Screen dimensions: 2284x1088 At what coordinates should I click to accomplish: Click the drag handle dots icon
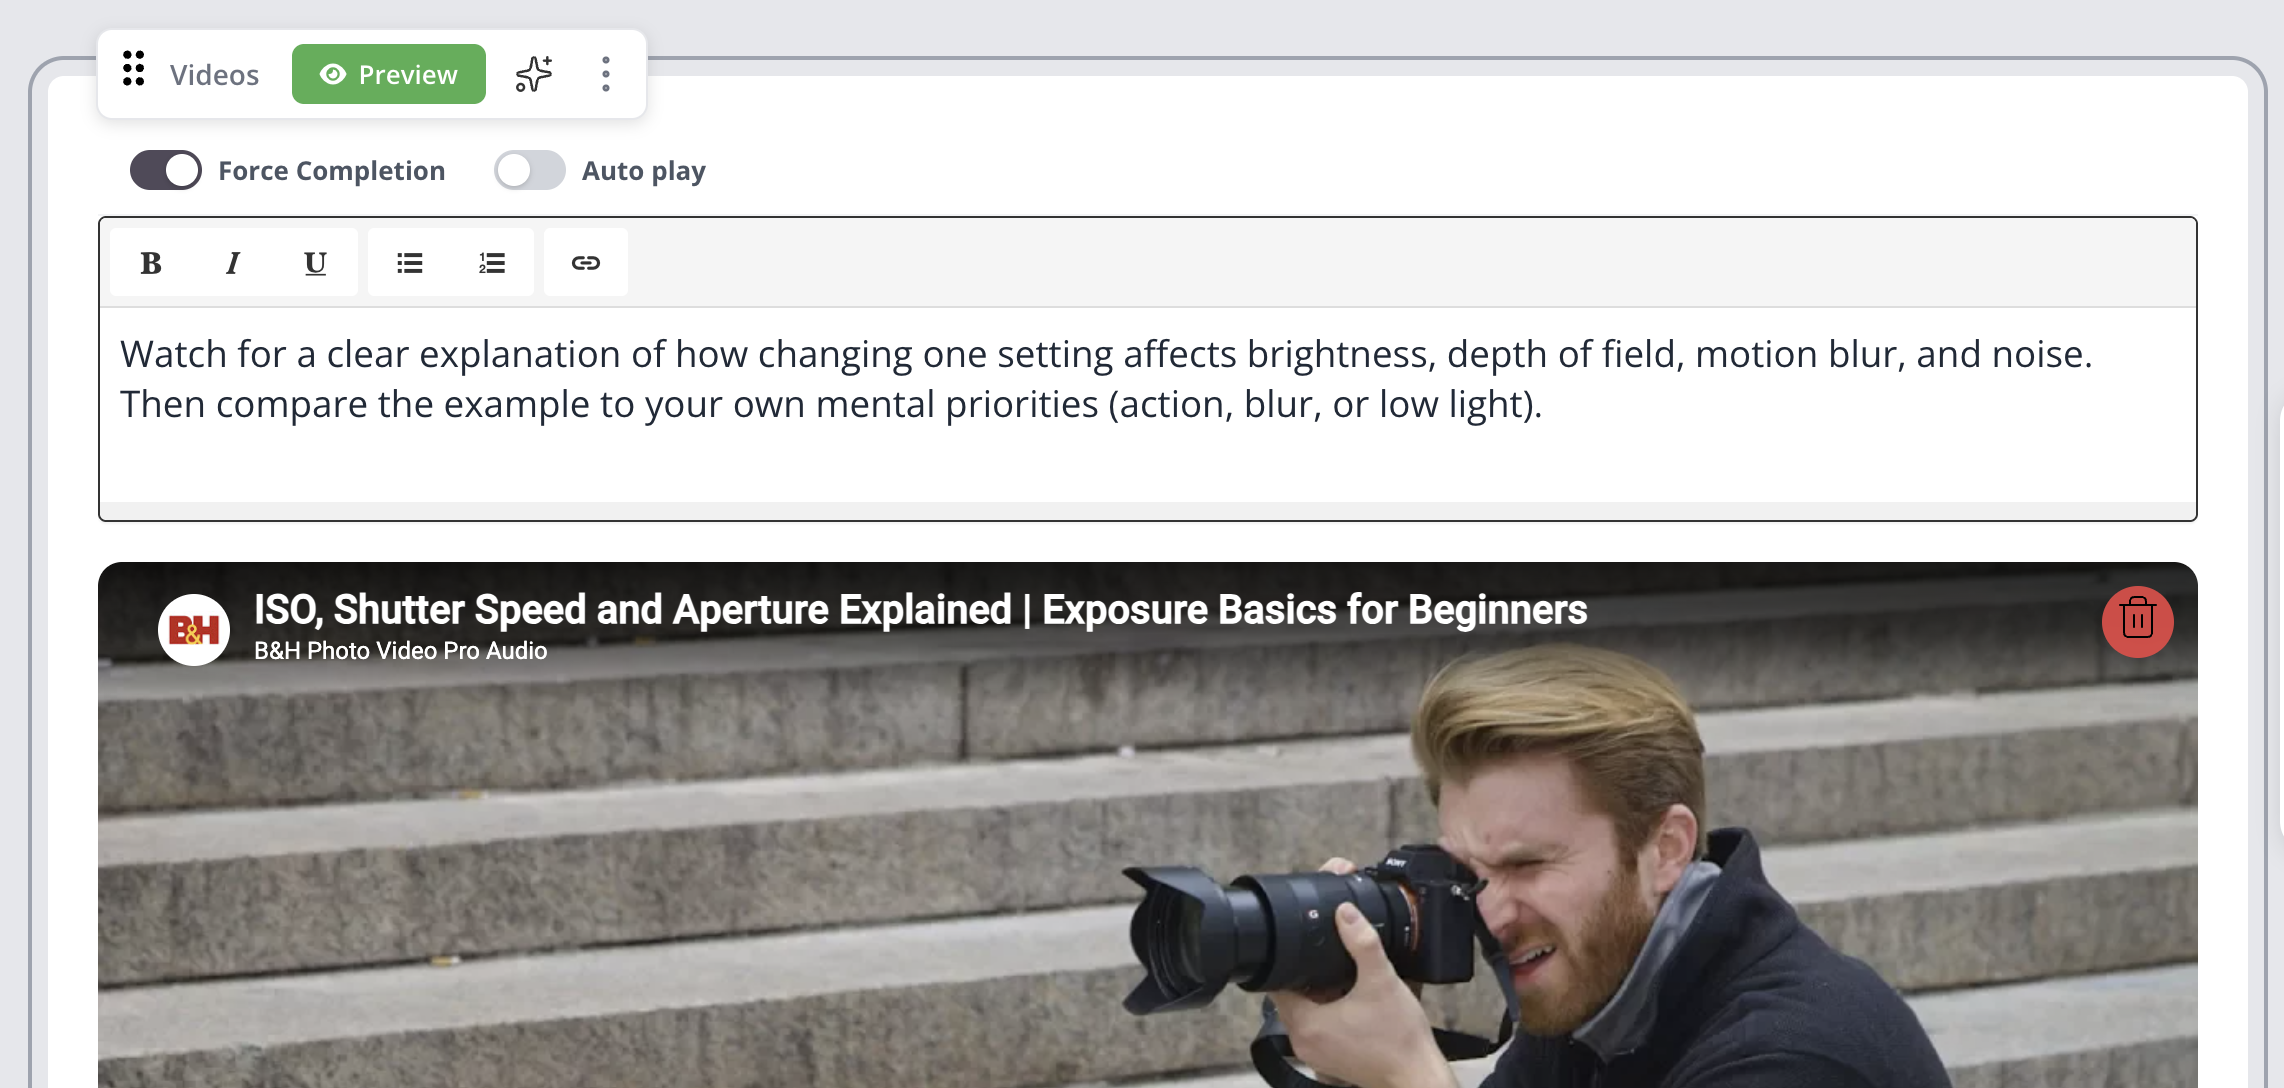click(134, 69)
